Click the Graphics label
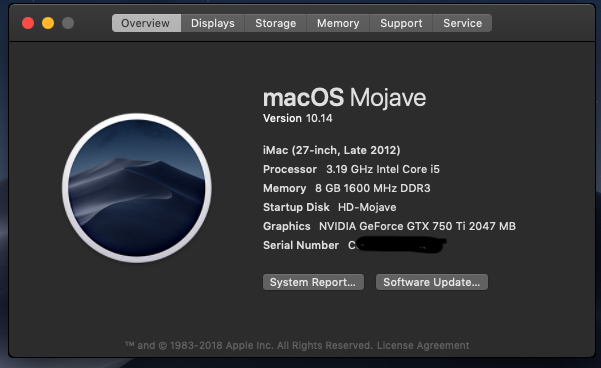 pyautogui.click(x=286, y=226)
